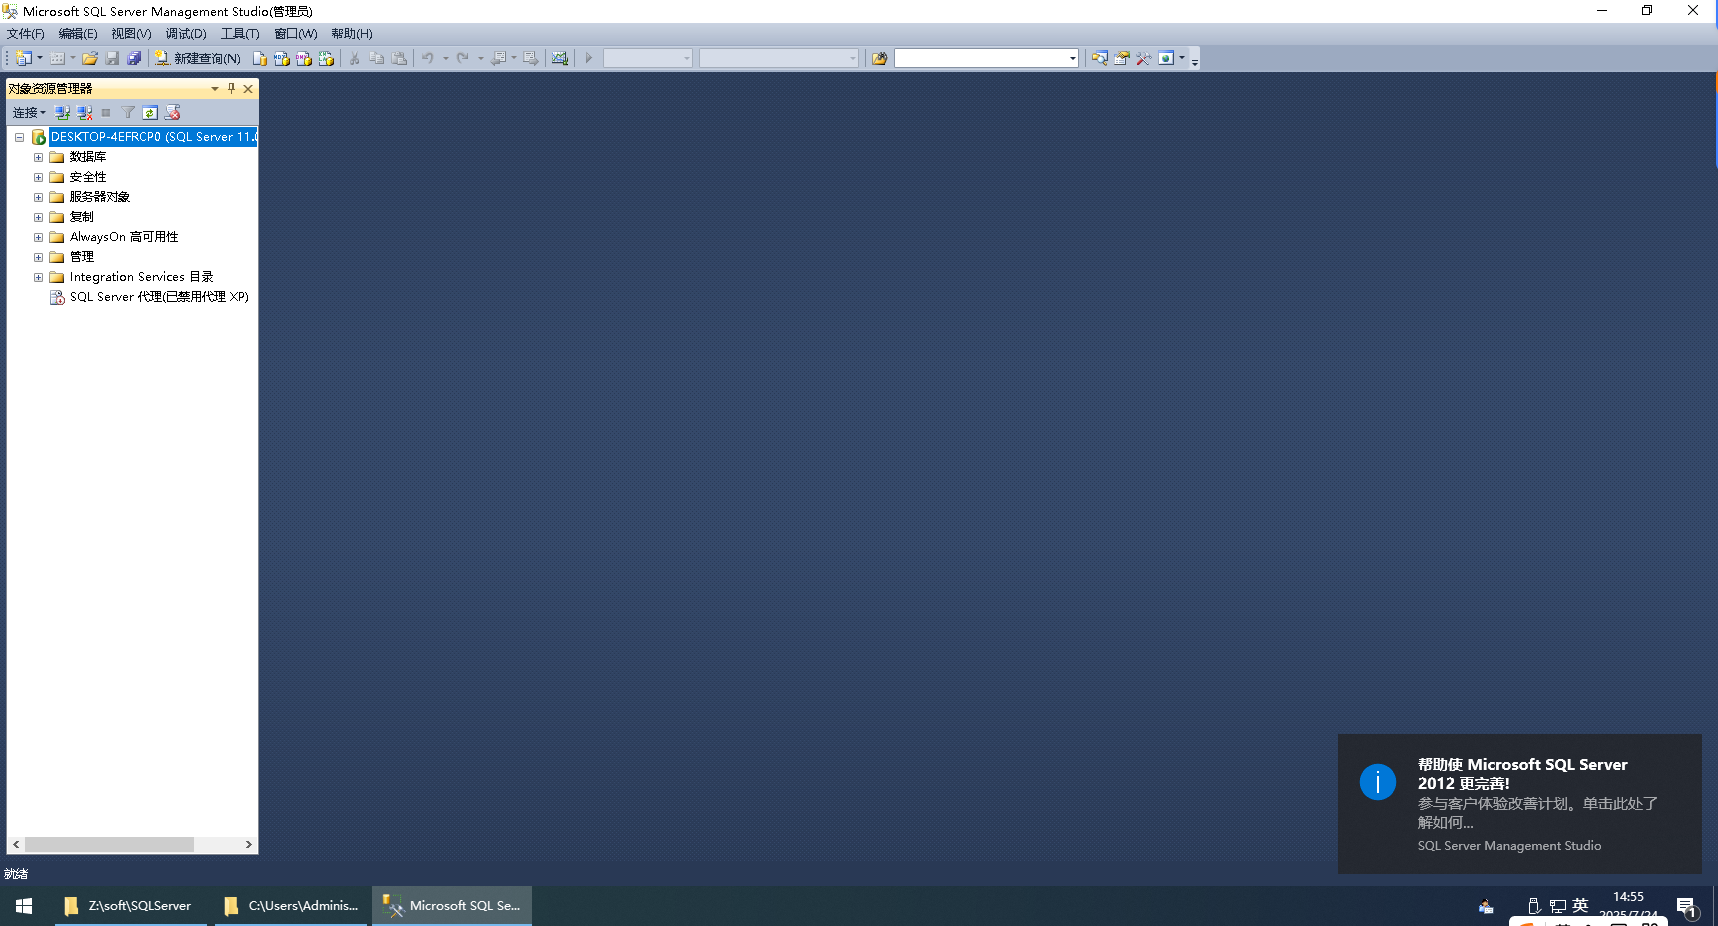
Task: Click the Paste clipboard icon
Action: click(399, 58)
